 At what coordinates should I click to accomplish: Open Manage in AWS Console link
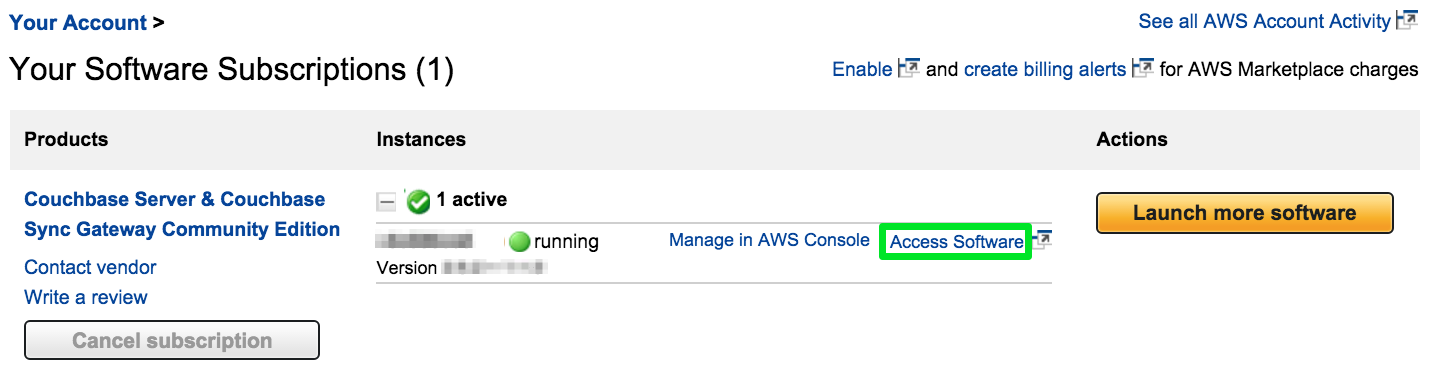(769, 240)
